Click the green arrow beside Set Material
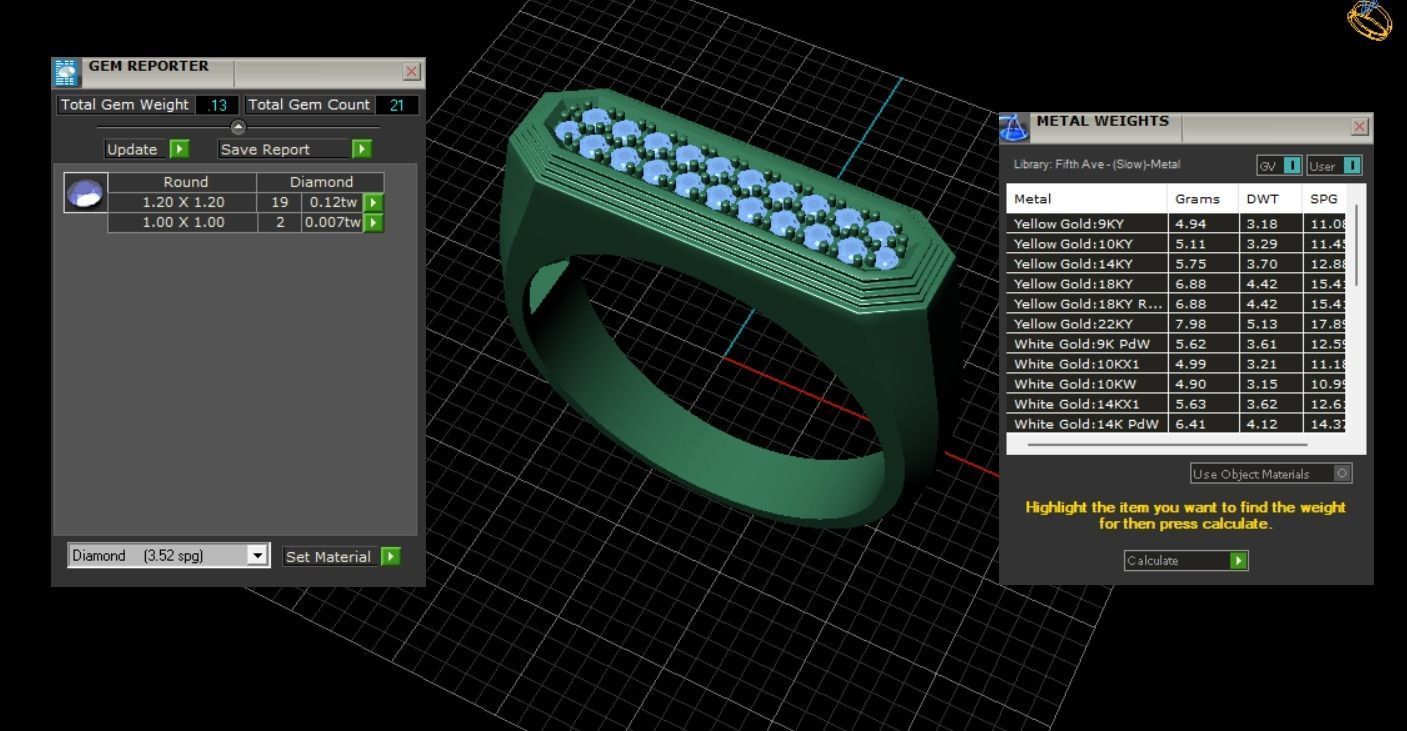The width and height of the screenshot is (1407, 731). click(390, 556)
